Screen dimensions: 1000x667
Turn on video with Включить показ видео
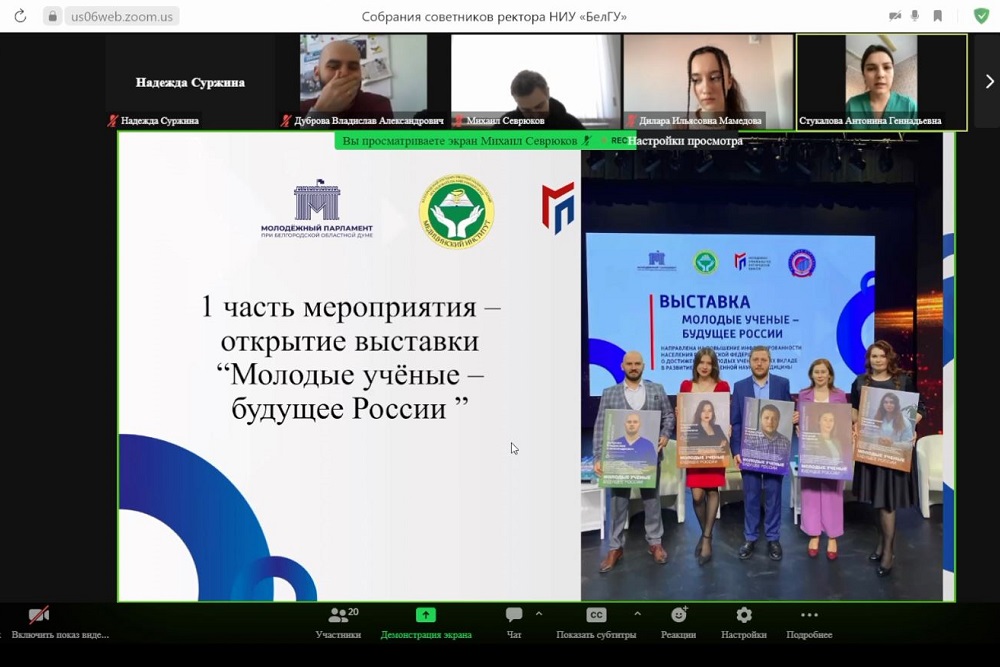pos(40,620)
